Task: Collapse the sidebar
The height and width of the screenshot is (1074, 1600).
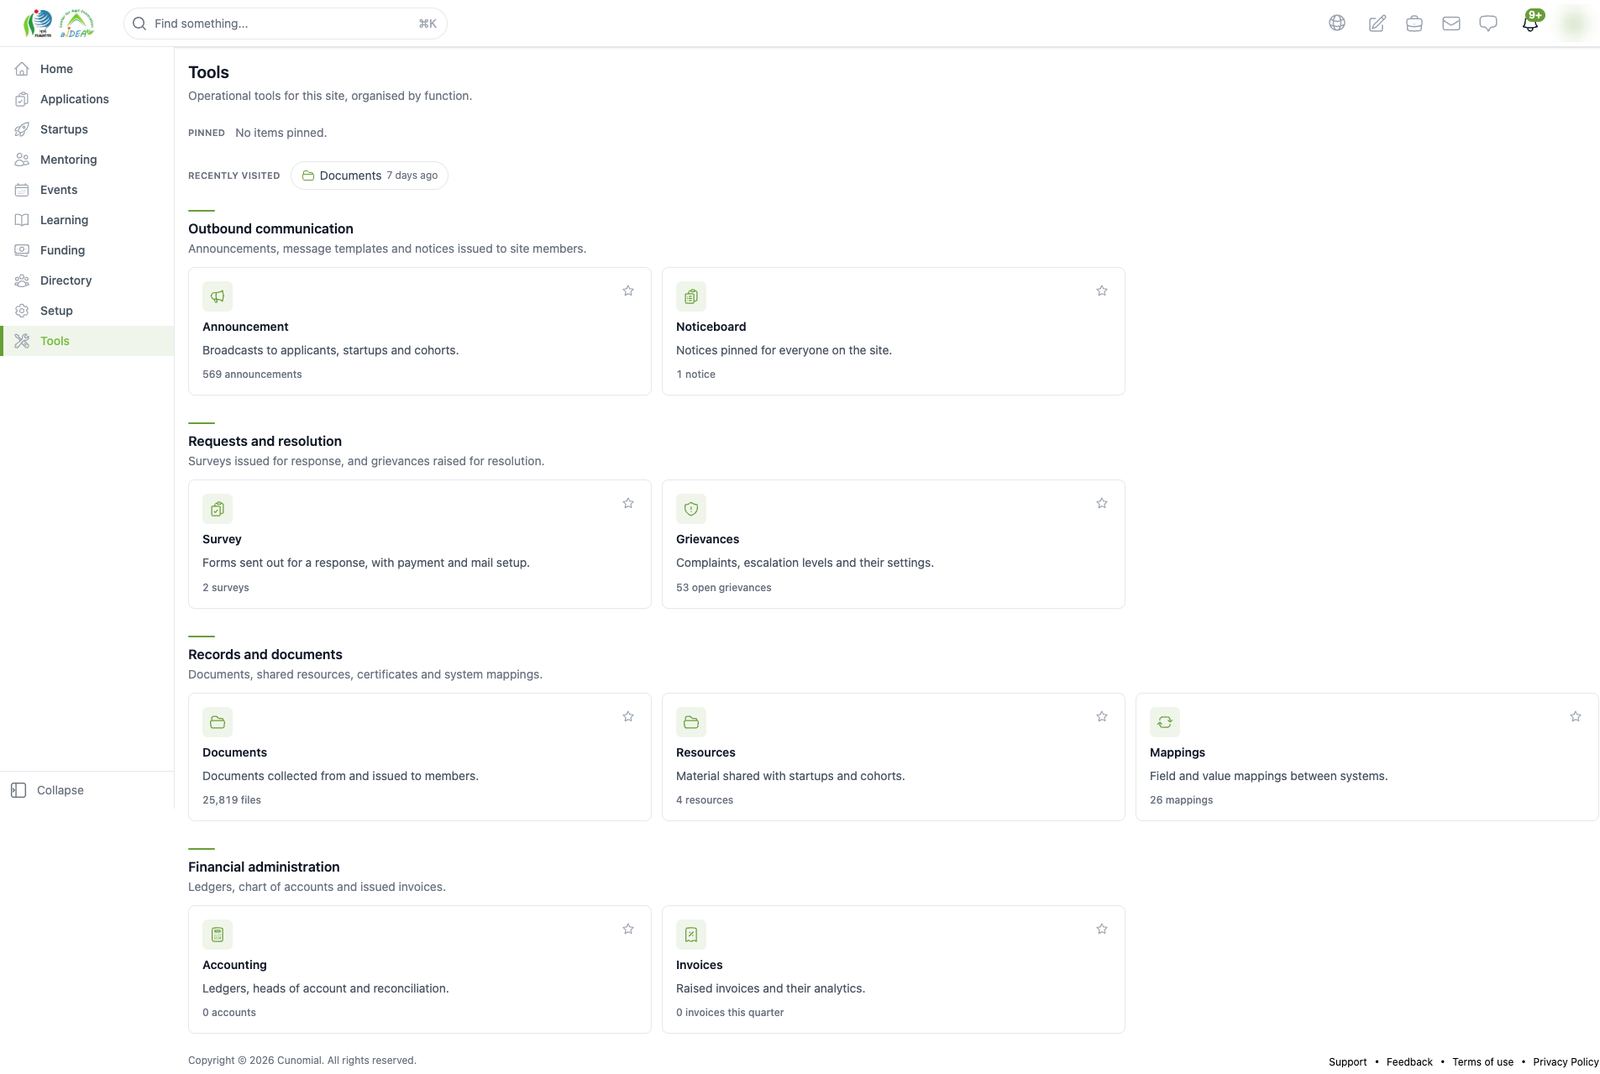Action: point(87,790)
